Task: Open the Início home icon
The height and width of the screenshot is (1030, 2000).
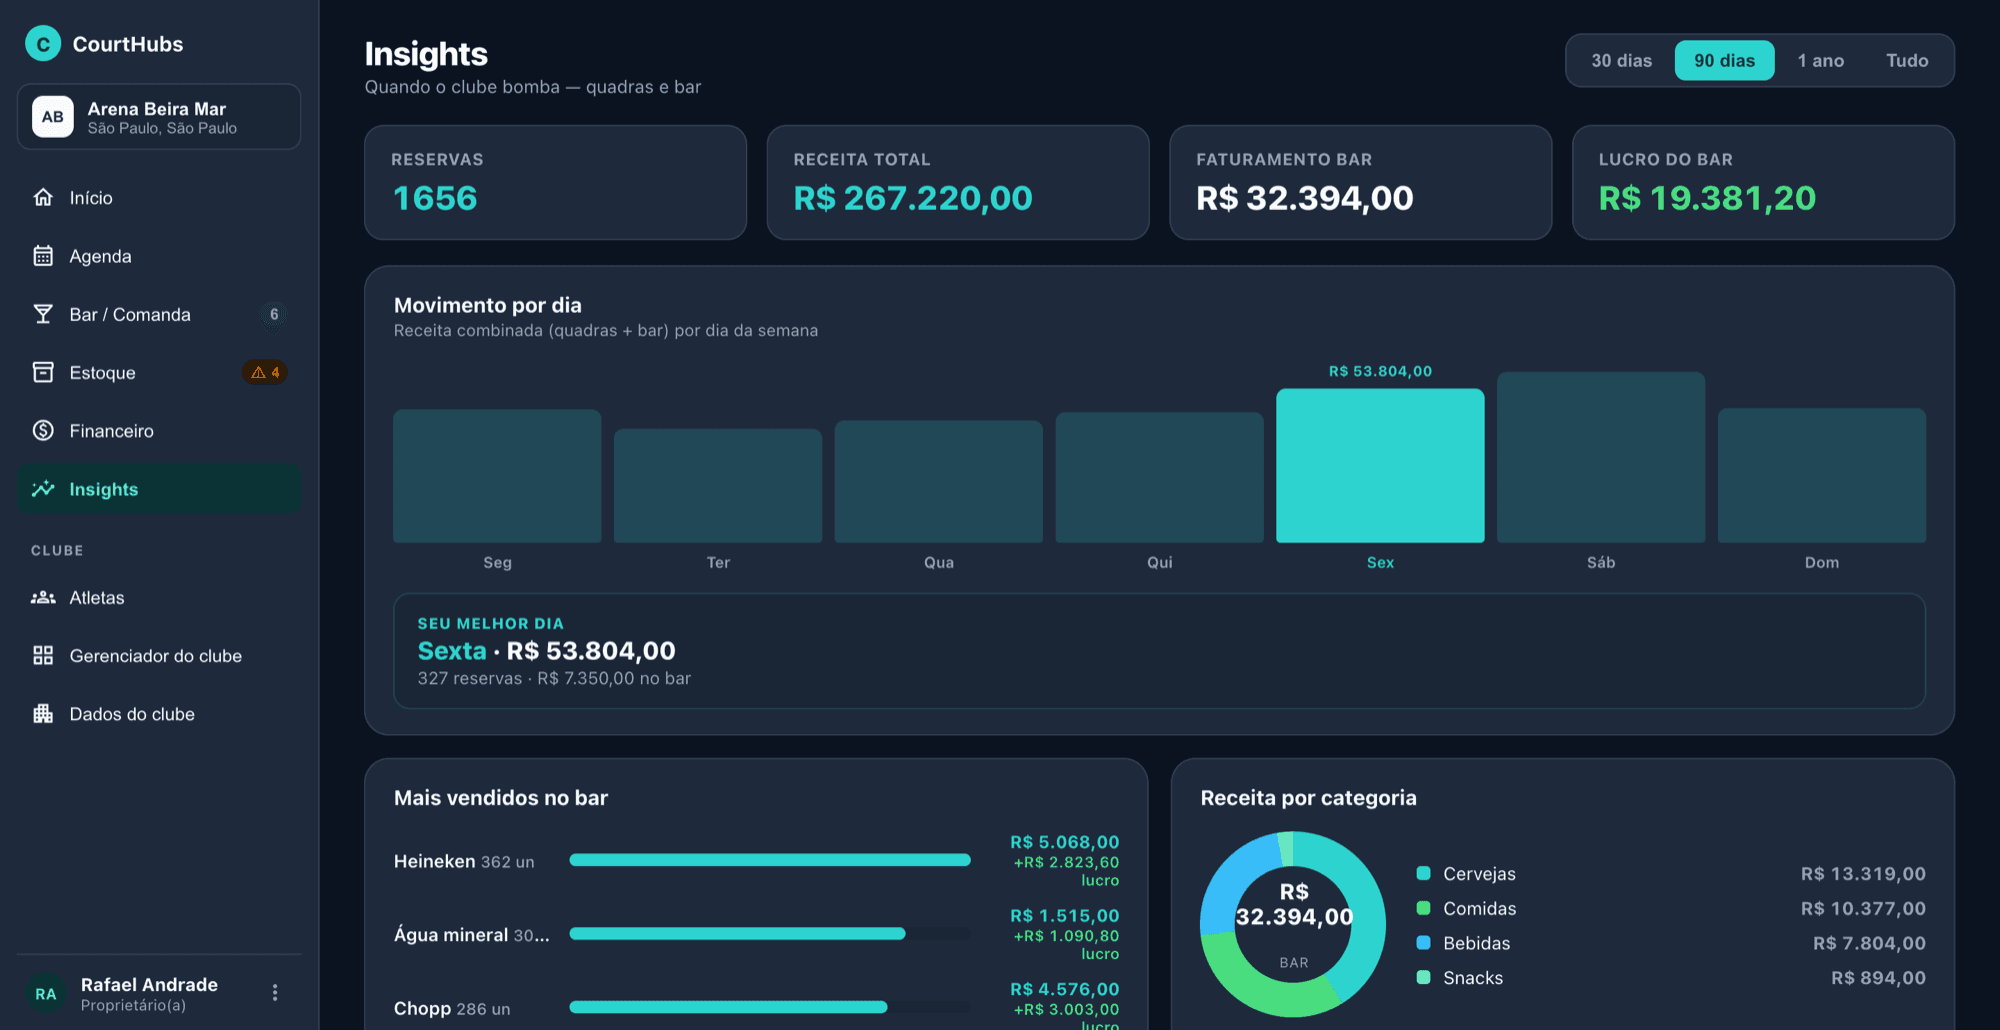Action: point(43,198)
